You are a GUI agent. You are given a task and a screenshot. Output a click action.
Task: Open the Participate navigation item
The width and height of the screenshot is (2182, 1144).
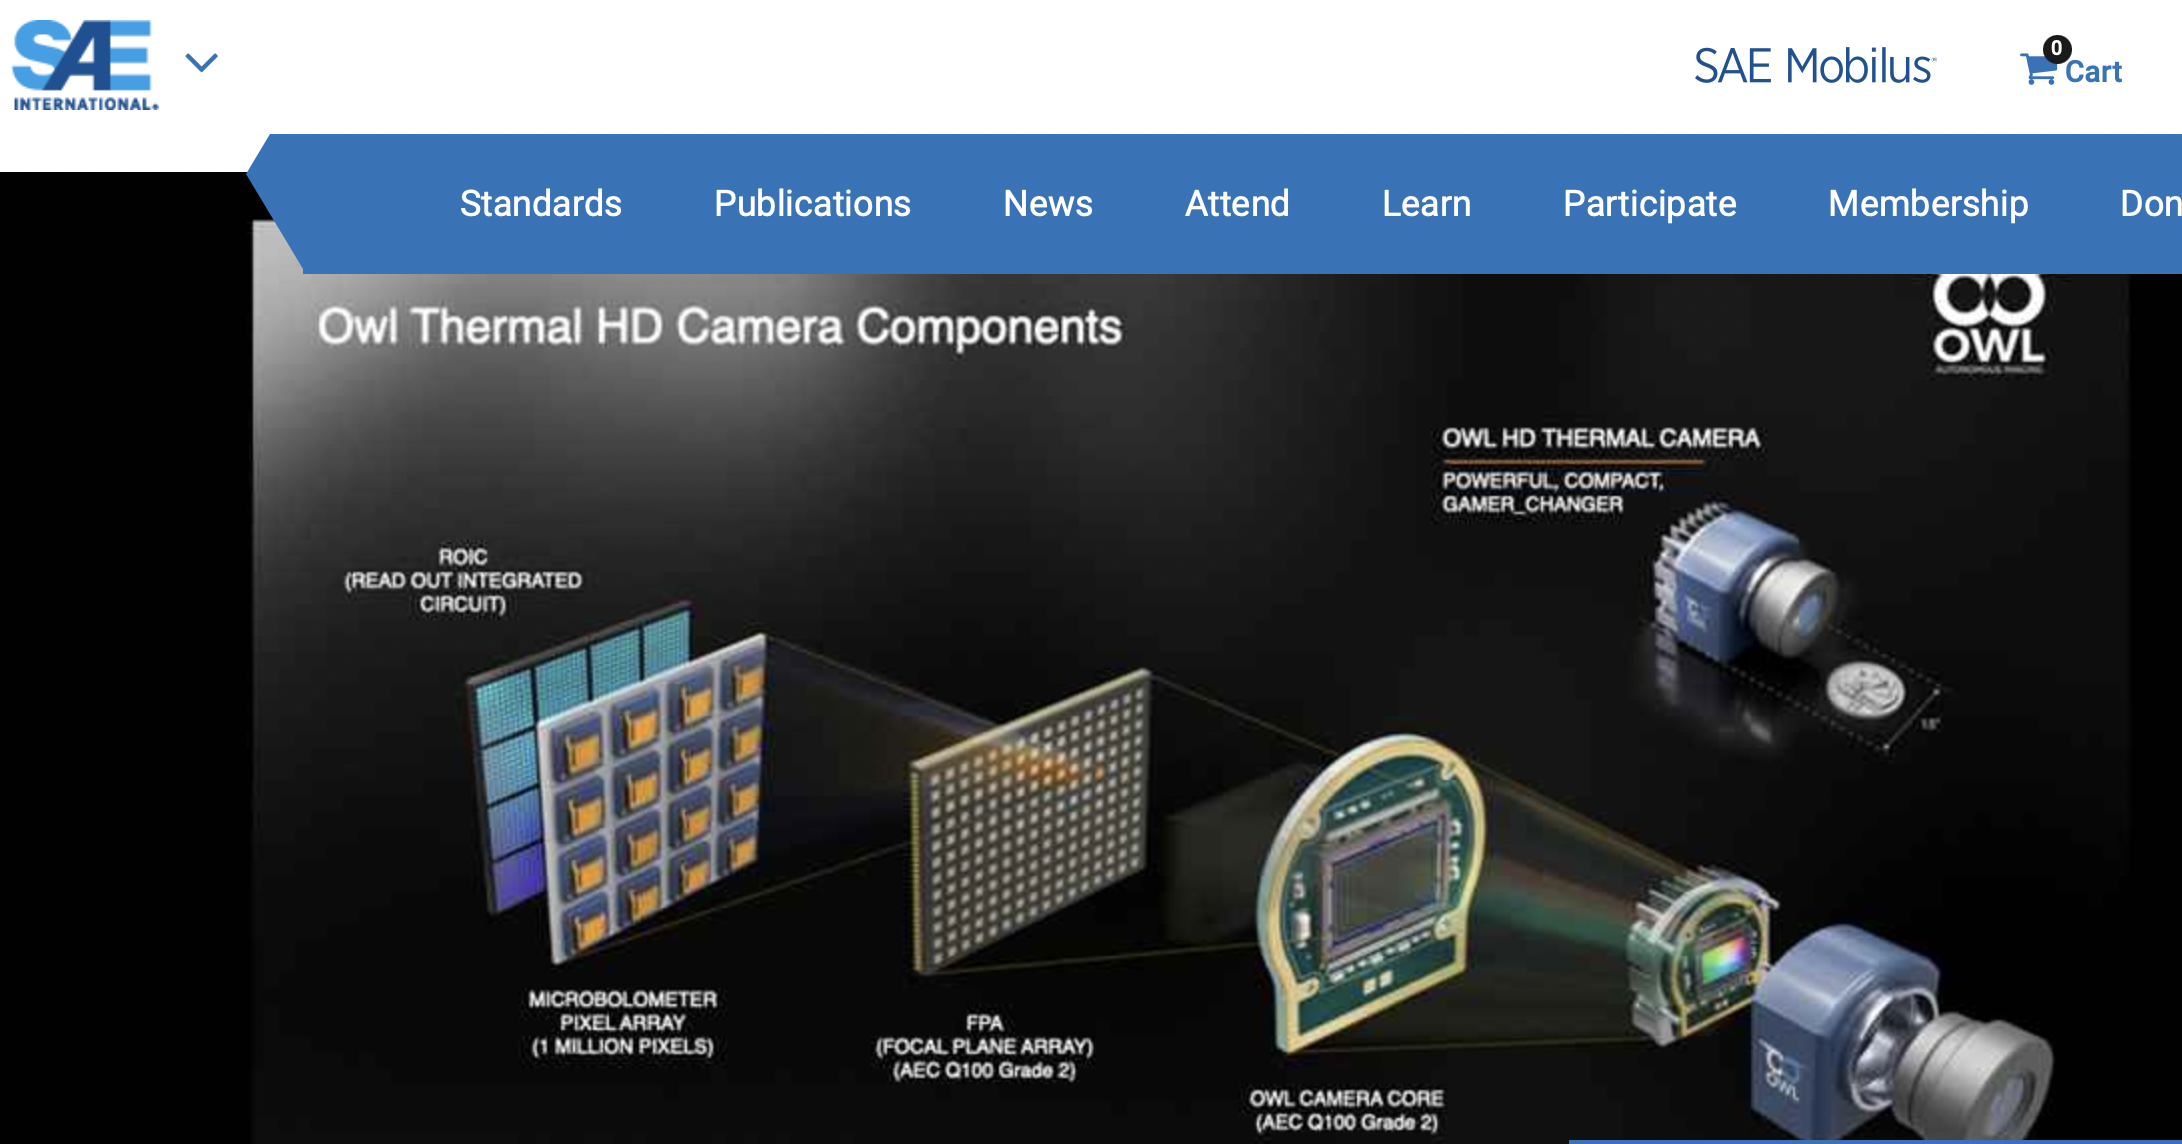coord(1649,203)
